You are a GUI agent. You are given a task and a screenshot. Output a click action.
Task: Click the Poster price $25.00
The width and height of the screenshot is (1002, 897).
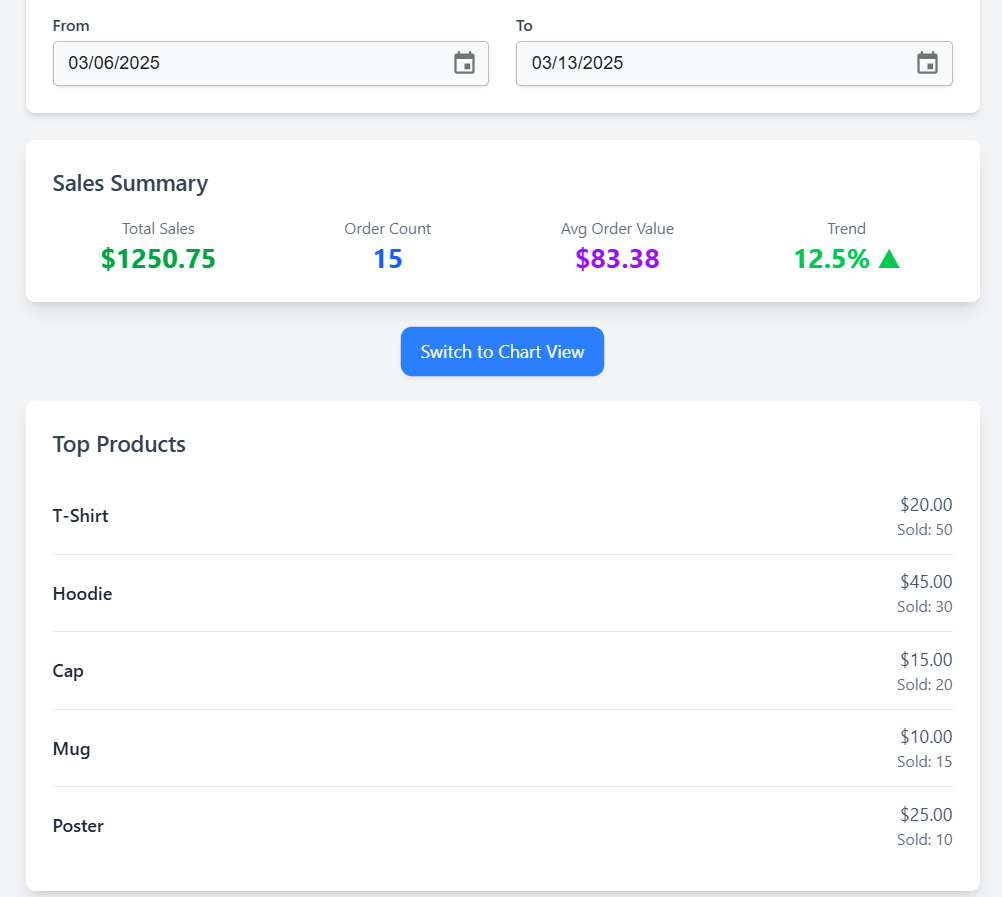pos(926,814)
